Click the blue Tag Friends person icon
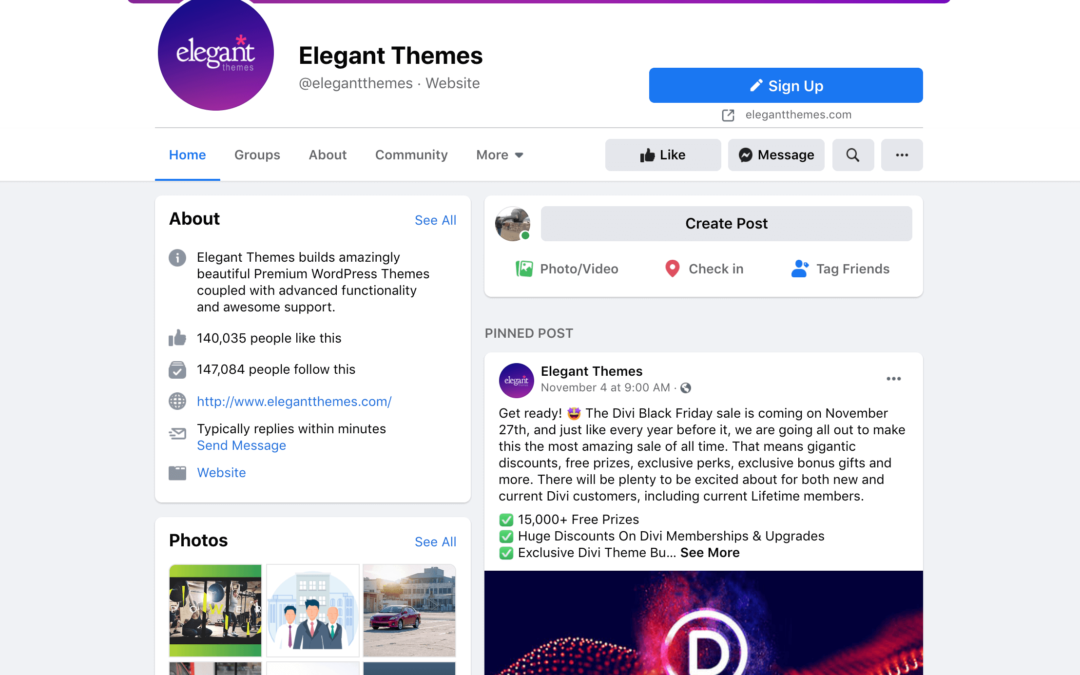1080x675 pixels. (x=799, y=269)
